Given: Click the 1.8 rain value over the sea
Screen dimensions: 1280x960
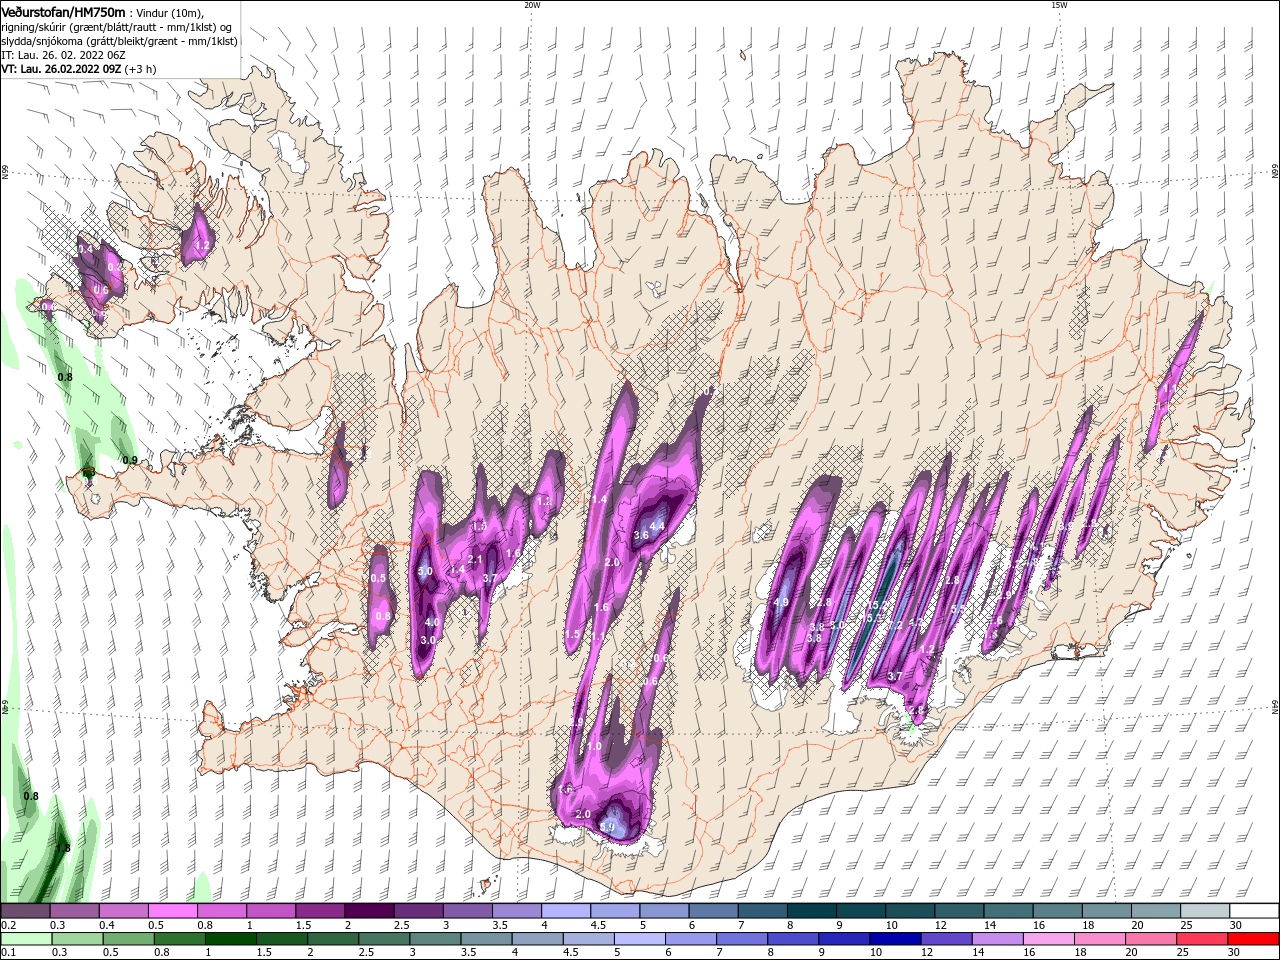Looking at the screenshot, I should pyautogui.click(x=63, y=848).
